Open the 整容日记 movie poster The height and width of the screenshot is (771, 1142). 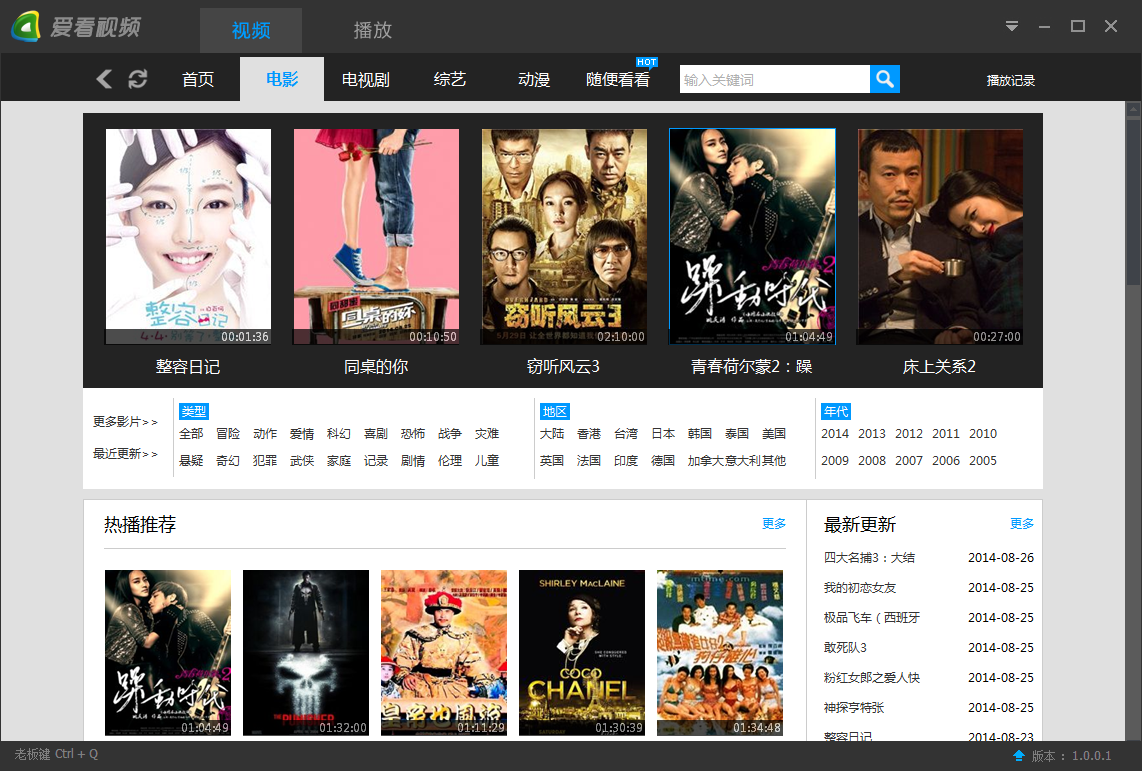pyautogui.click(x=188, y=237)
